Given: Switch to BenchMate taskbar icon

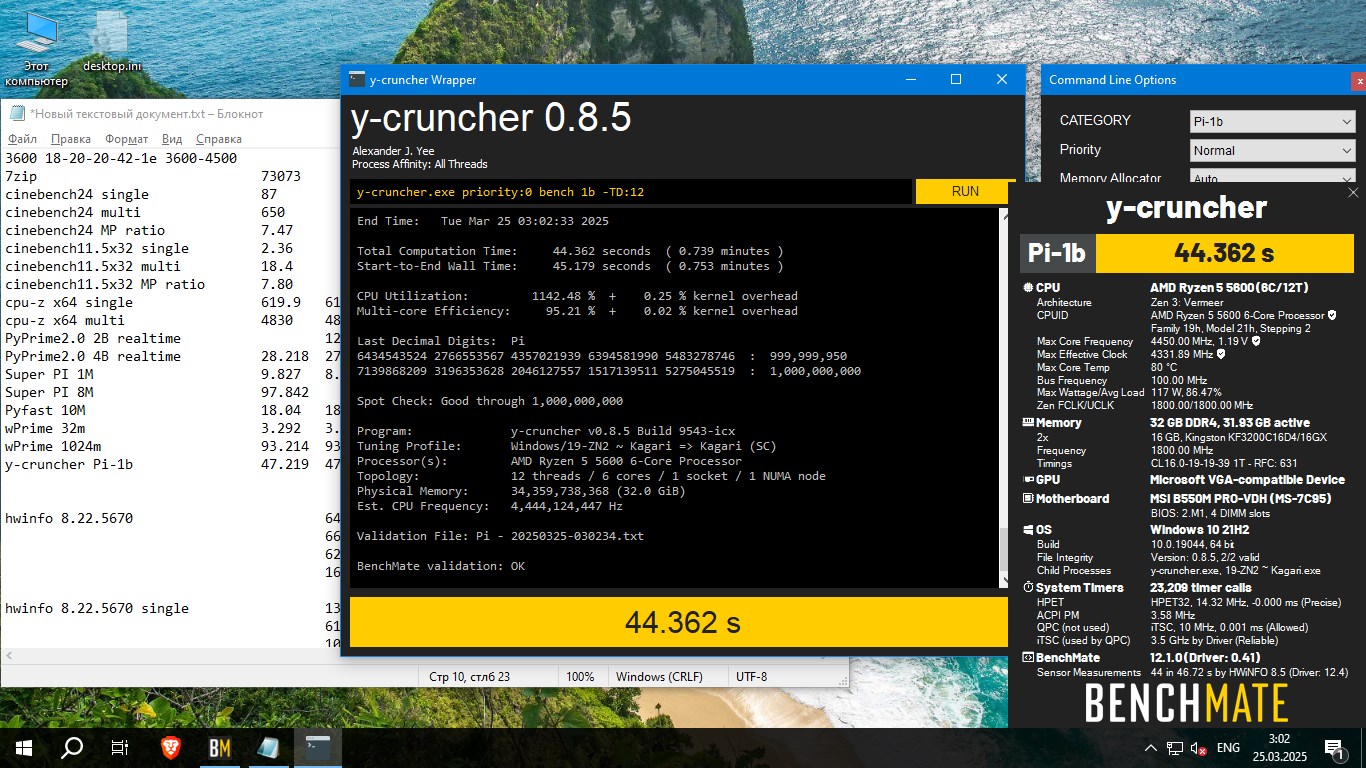Looking at the screenshot, I should pyautogui.click(x=220, y=747).
